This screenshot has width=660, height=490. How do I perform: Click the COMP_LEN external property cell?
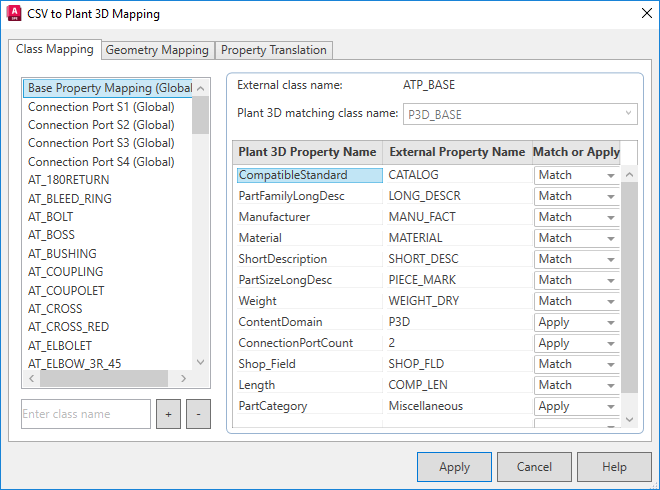click(x=459, y=385)
